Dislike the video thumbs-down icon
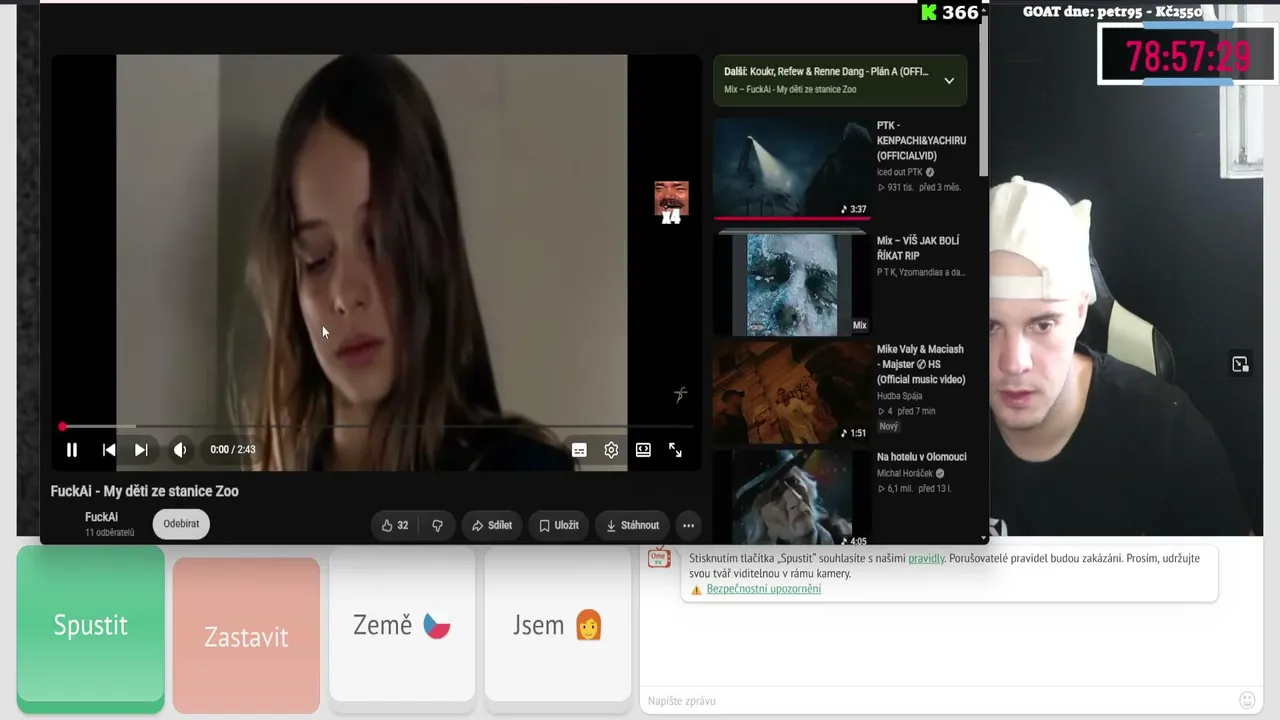Image resolution: width=1280 pixels, height=720 pixels. (x=437, y=525)
